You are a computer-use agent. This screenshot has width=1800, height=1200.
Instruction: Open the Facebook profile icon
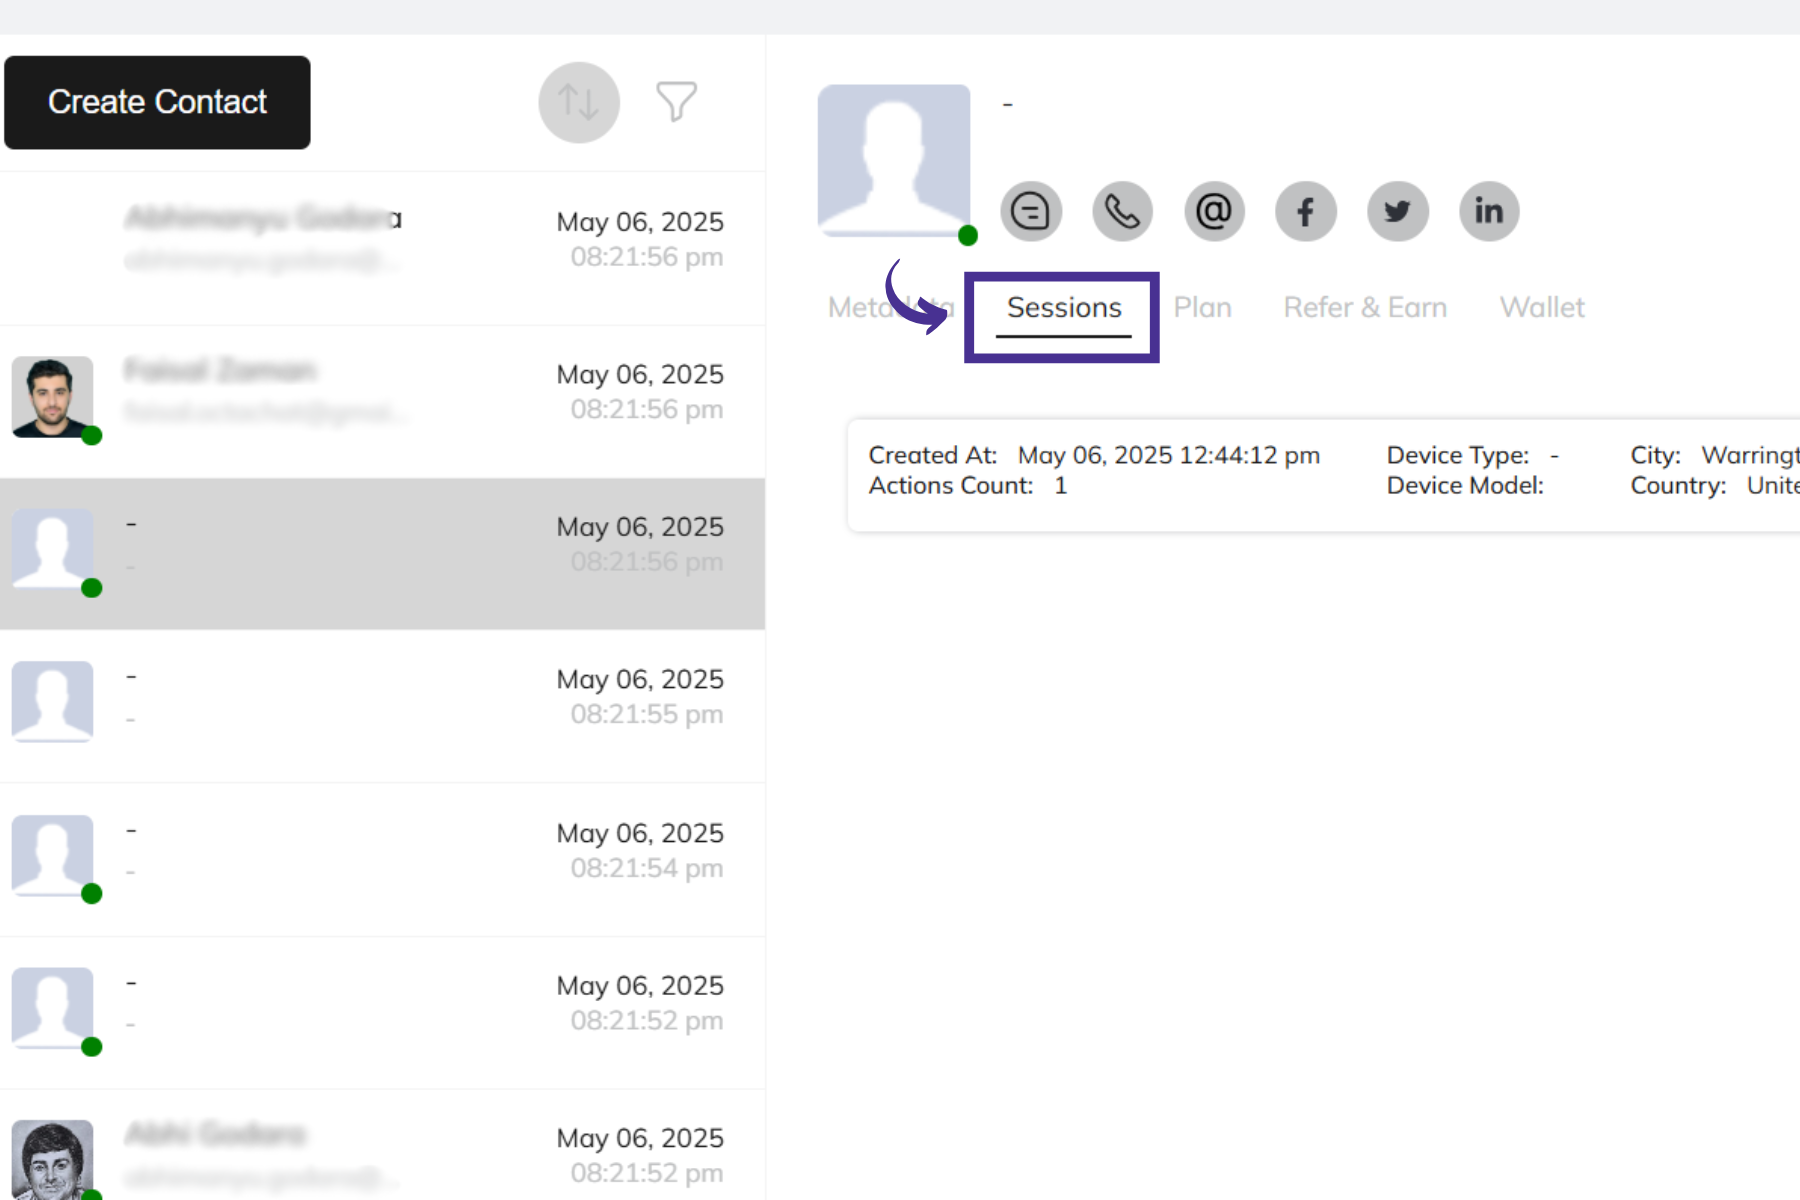[1305, 211]
